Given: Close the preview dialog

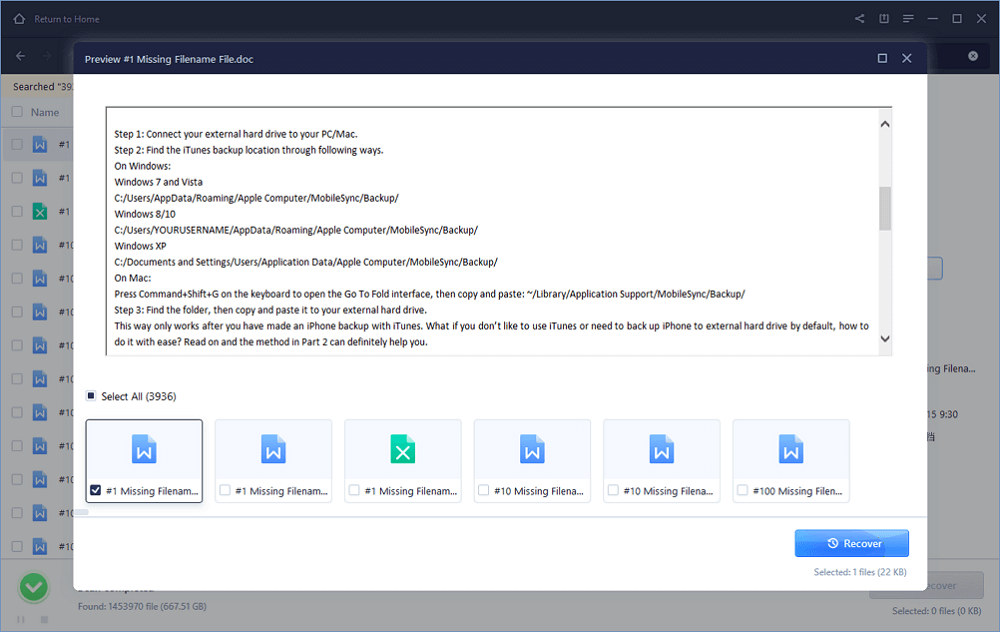Looking at the screenshot, I should (906, 59).
